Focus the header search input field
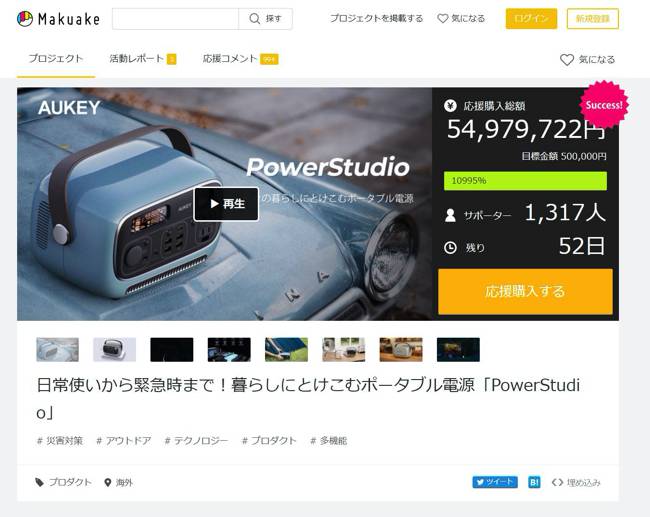This screenshot has width=650, height=517. tap(175, 19)
